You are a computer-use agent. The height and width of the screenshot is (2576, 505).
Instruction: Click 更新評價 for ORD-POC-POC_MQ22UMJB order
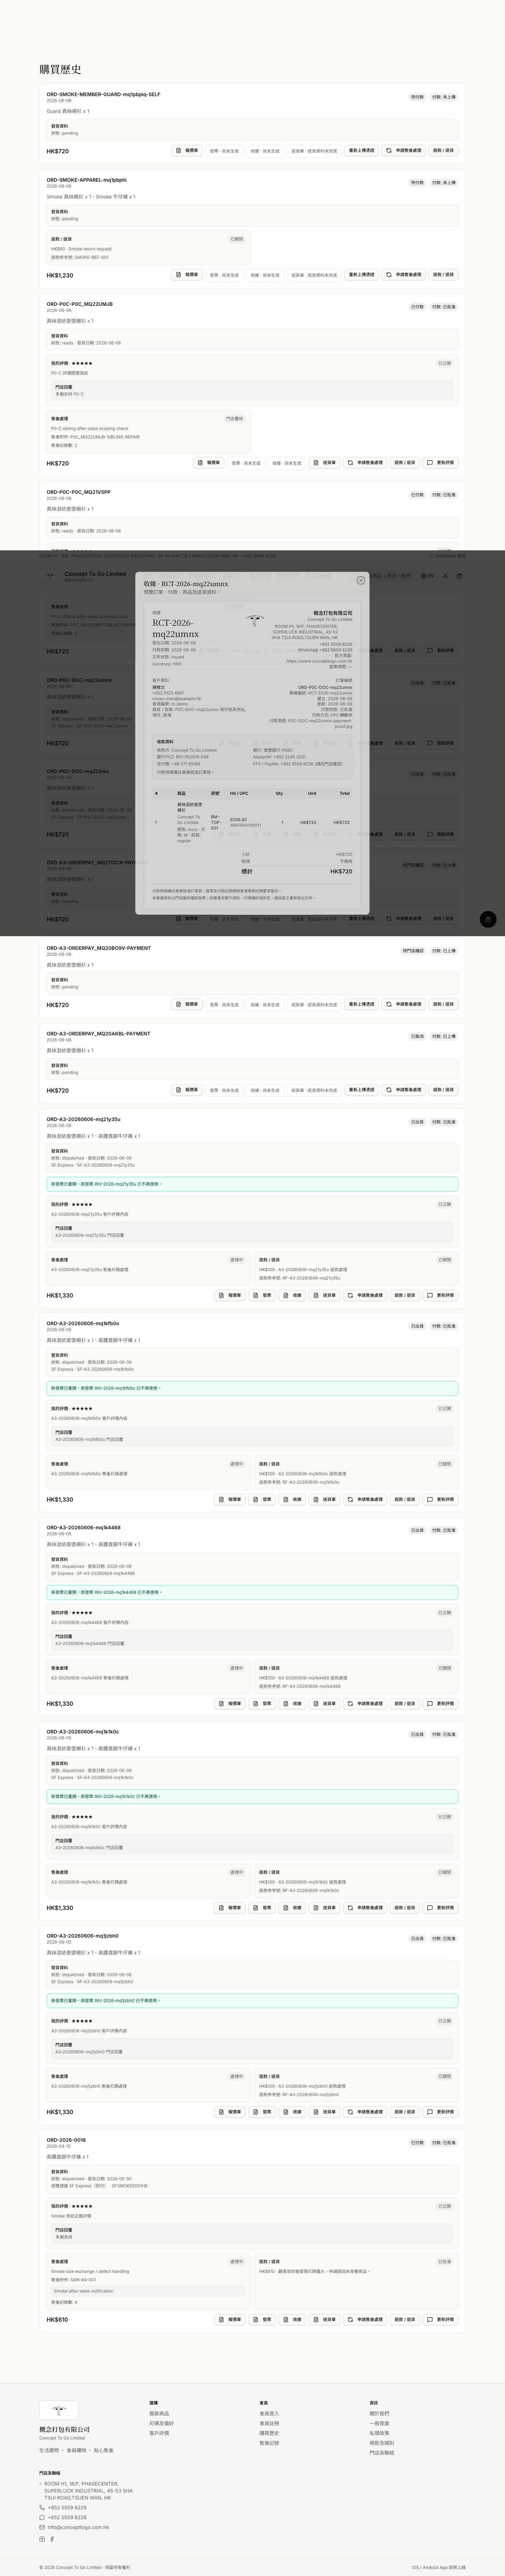pyautogui.click(x=440, y=463)
